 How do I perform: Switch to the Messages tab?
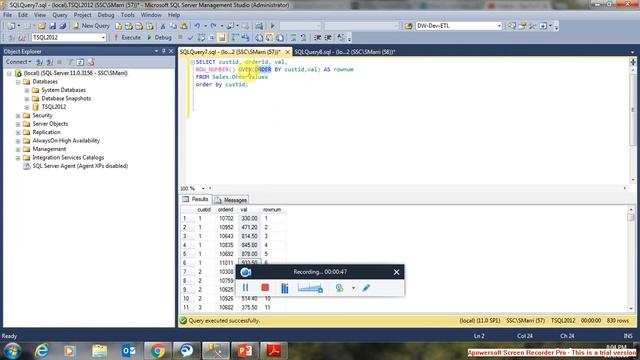click(x=231, y=200)
